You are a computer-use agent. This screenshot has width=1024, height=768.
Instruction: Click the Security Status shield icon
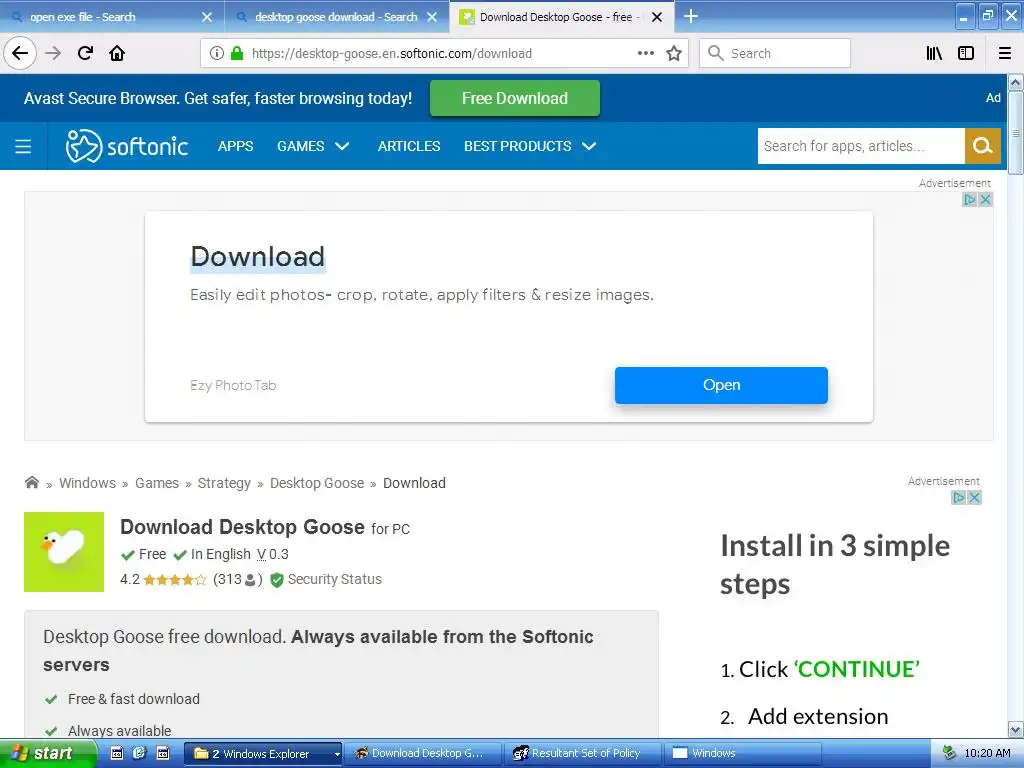pyautogui.click(x=277, y=579)
